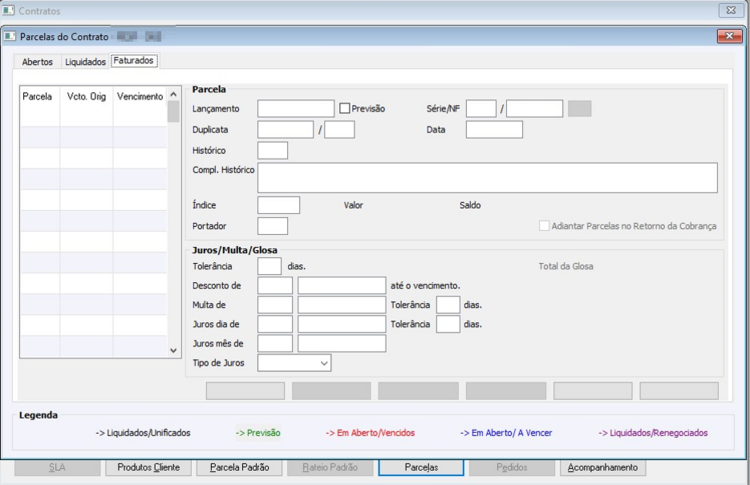Switch to the Liquidados tab
The width and height of the screenshot is (750, 485).
[x=85, y=62]
